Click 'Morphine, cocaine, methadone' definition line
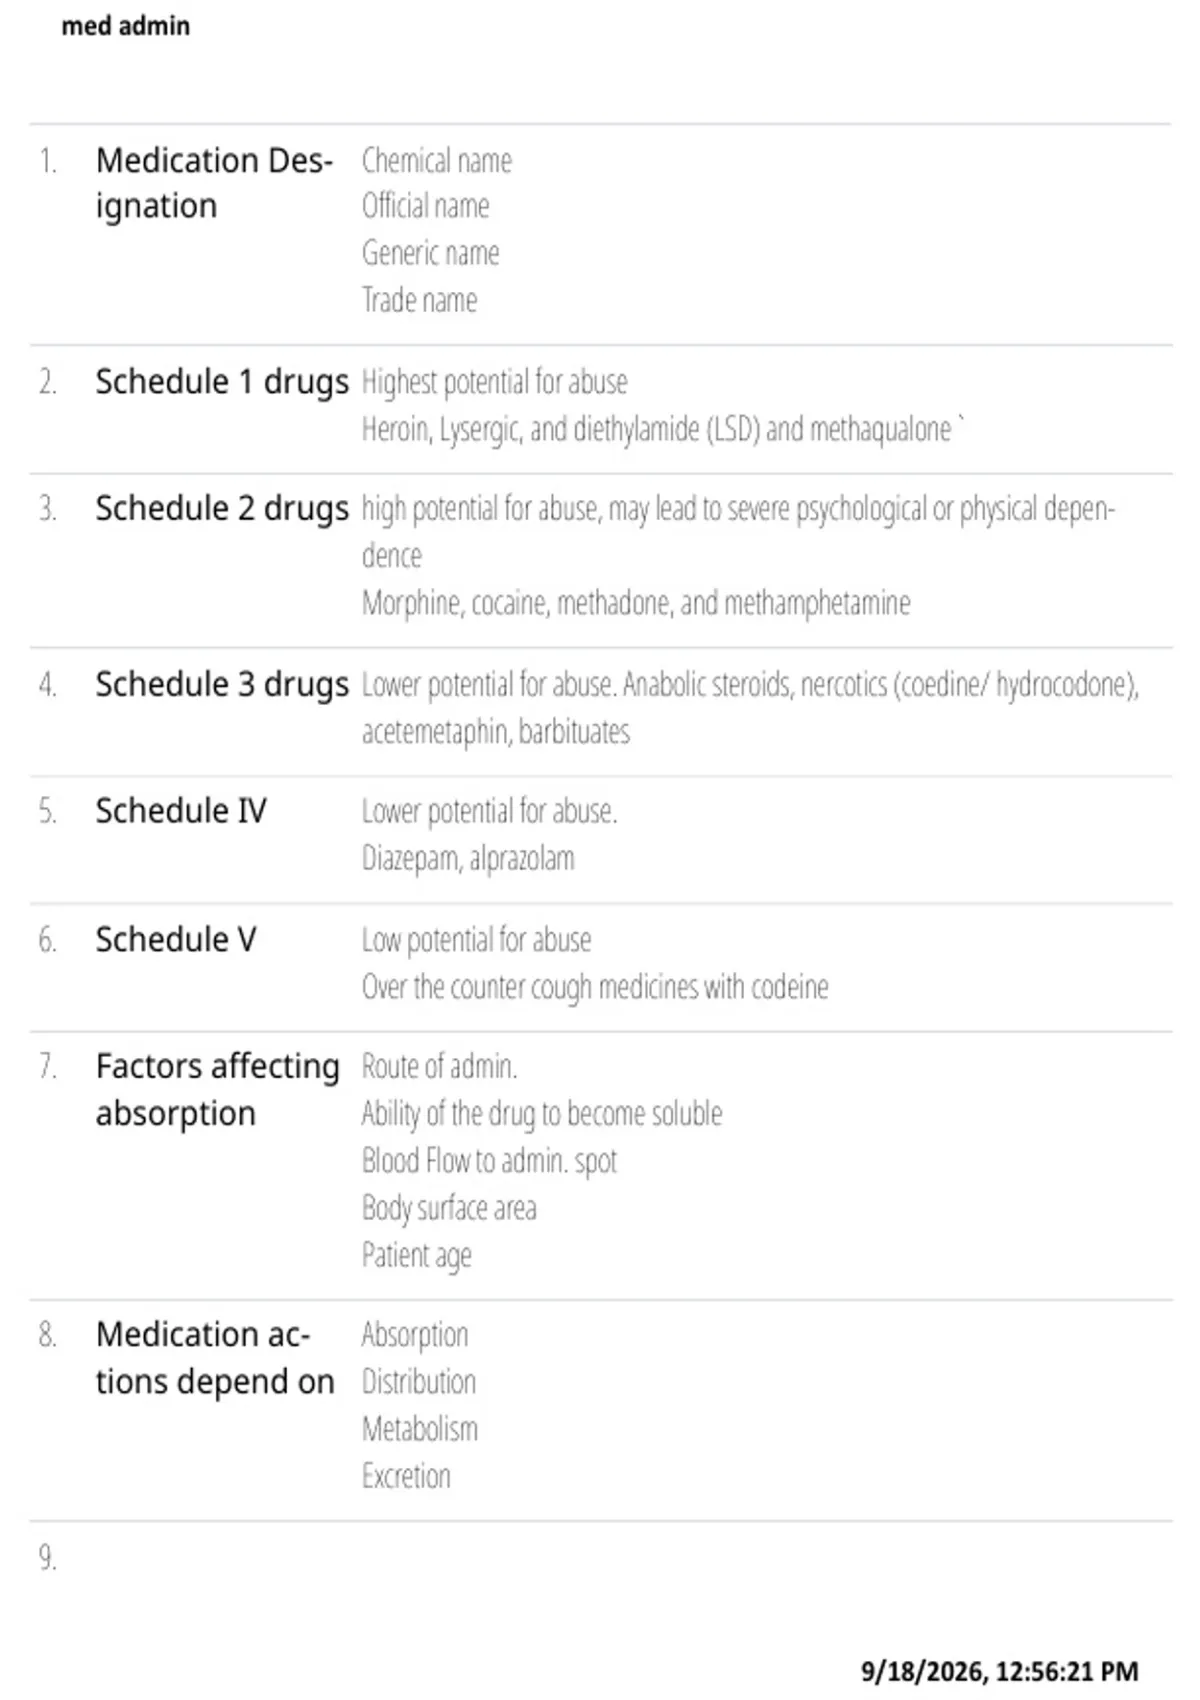The image size is (1200, 1700). tap(636, 603)
